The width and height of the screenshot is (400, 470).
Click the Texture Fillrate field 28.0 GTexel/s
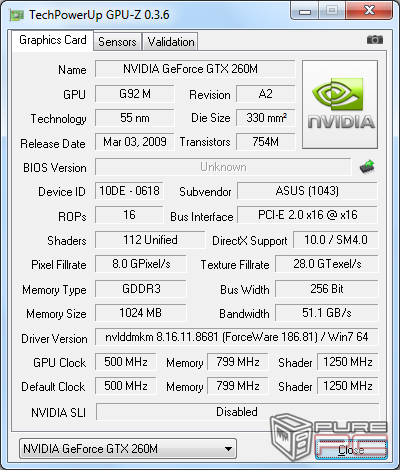[327, 264]
